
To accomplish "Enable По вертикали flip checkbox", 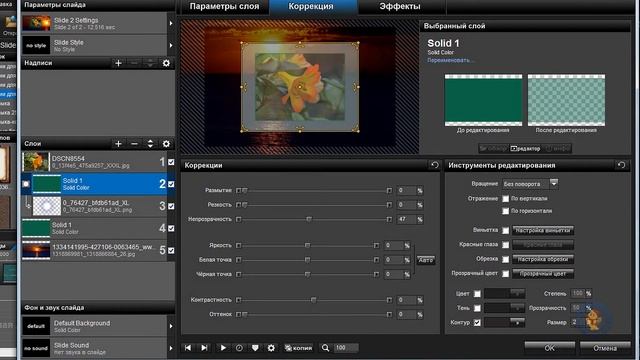I will pyautogui.click(x=505, y=199).
